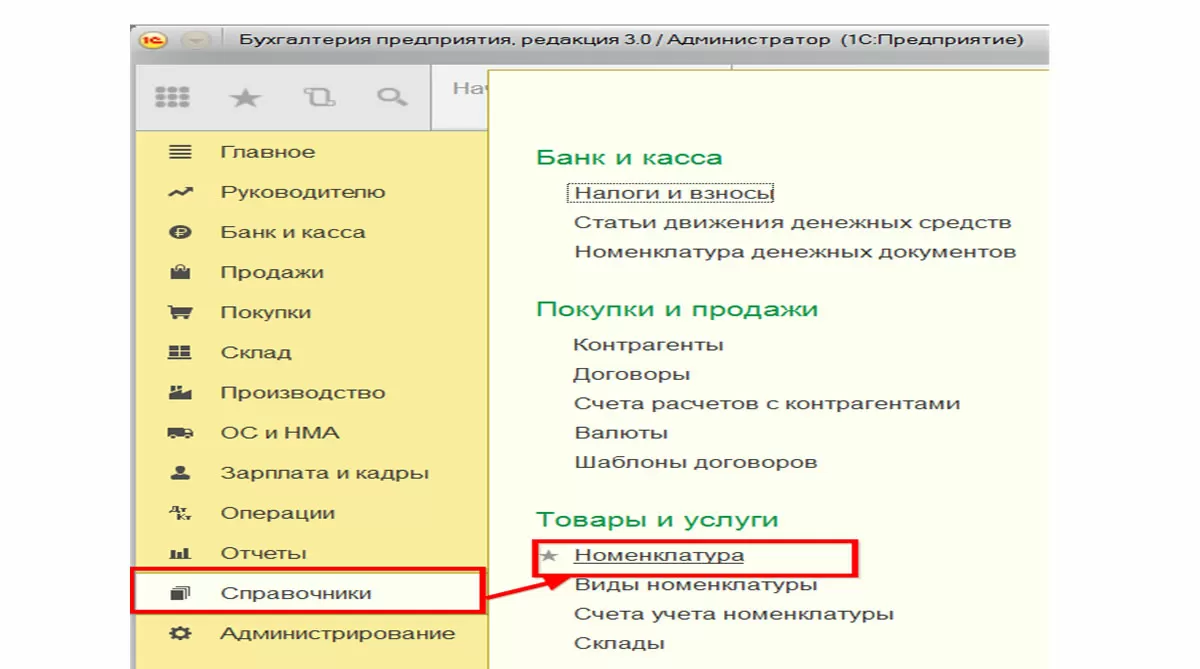Open the Склады directory link
1200x669 pixels.
click(x=620, y=643)
